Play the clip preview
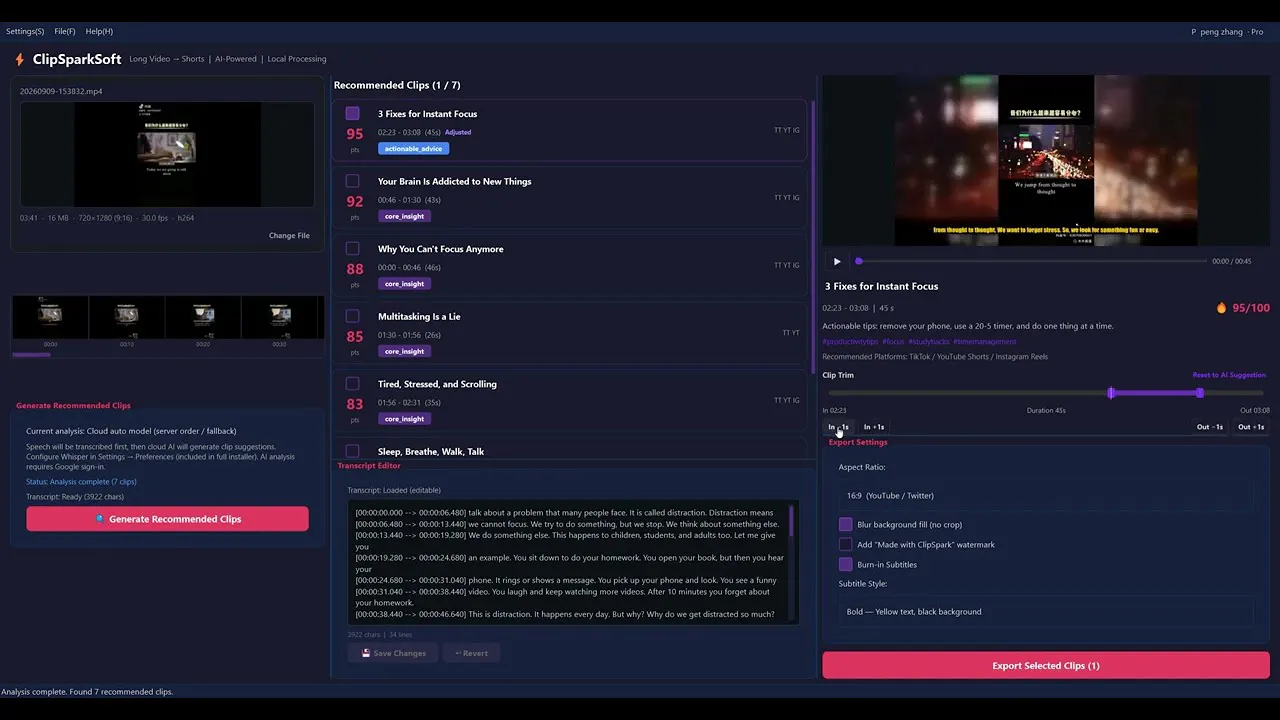 click(837, 261)
